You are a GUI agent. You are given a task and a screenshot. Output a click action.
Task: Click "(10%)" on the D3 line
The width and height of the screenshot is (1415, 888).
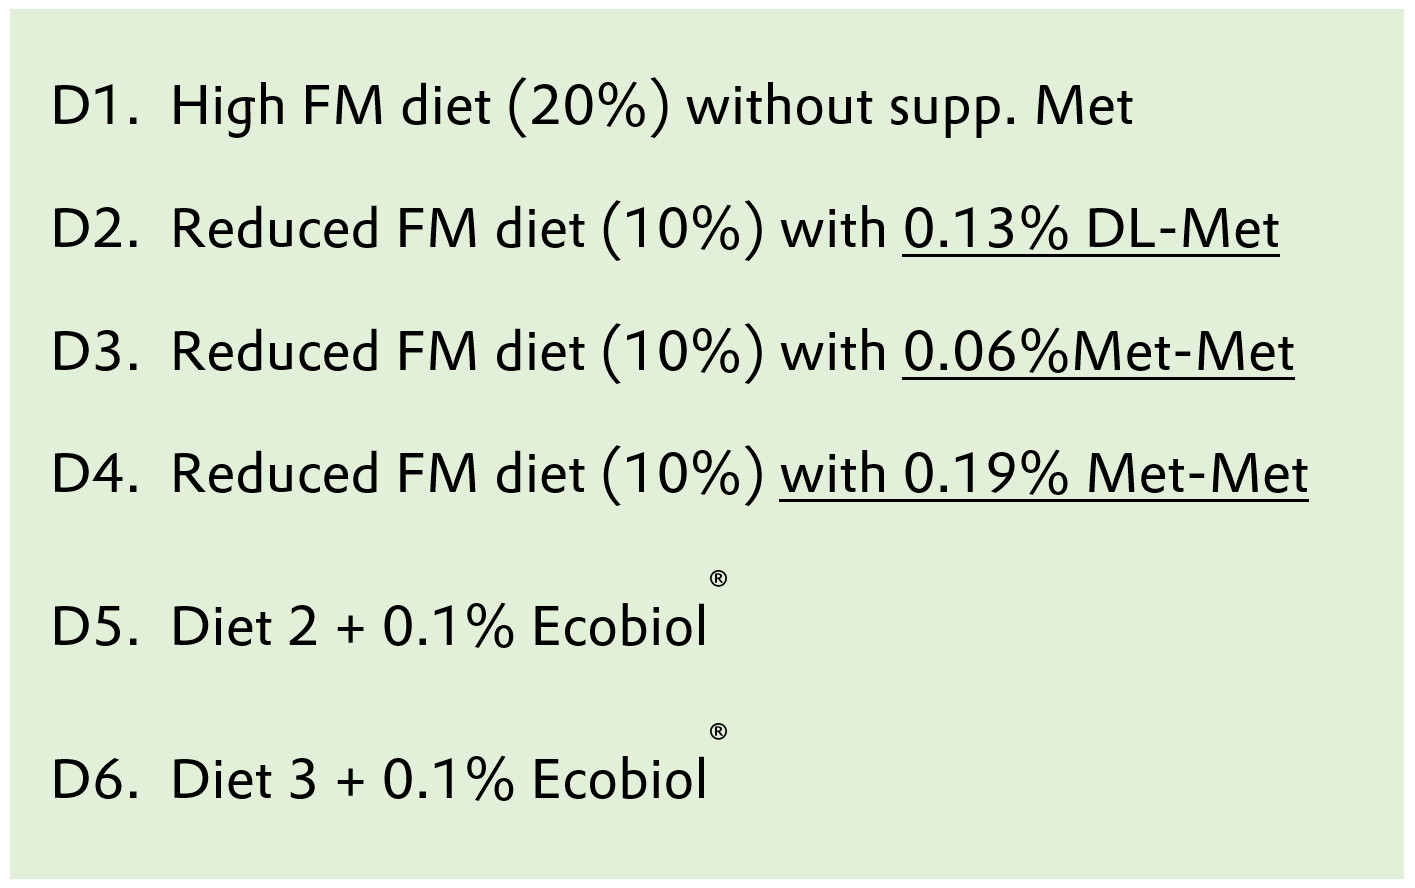(682, 353)
